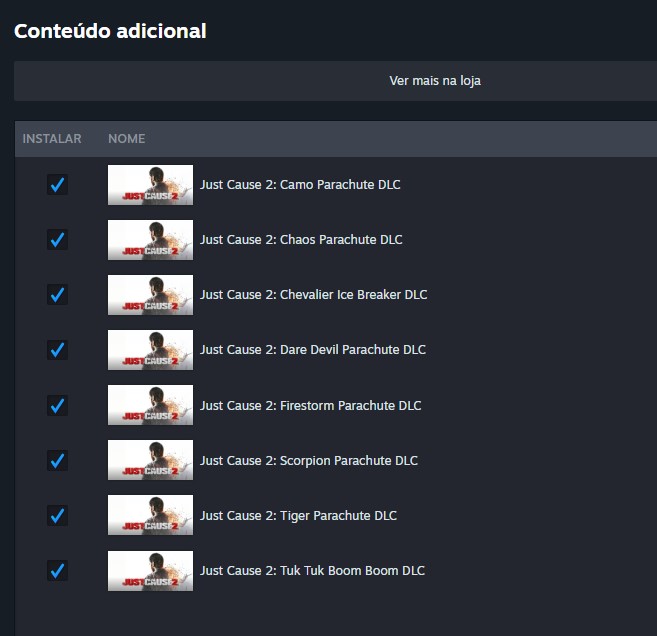Toggle install checkbox for Chevalier Ice Breaker DLC
Viewport: 657px width, 636px height.
click(x=57, y=295)
